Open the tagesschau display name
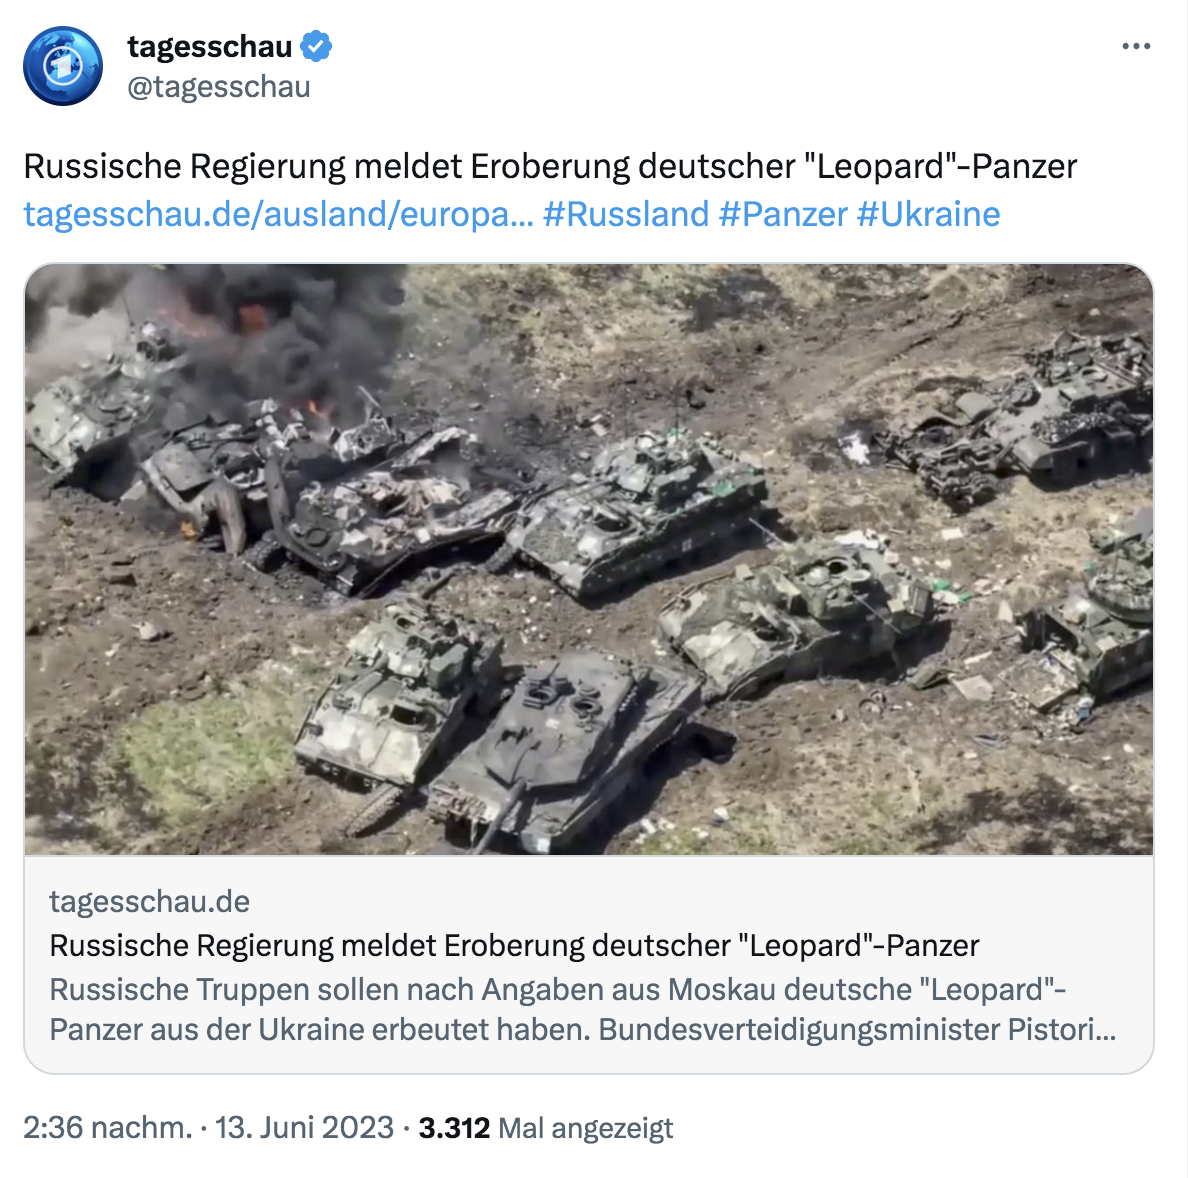 tap(210, 46)
